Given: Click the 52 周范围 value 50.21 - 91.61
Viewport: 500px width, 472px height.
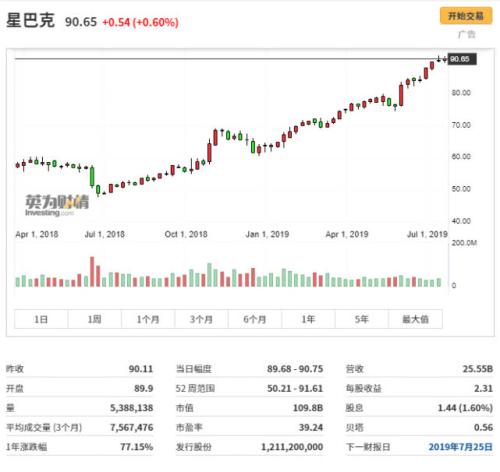Looking at the screenshot, I should [295, 388].
